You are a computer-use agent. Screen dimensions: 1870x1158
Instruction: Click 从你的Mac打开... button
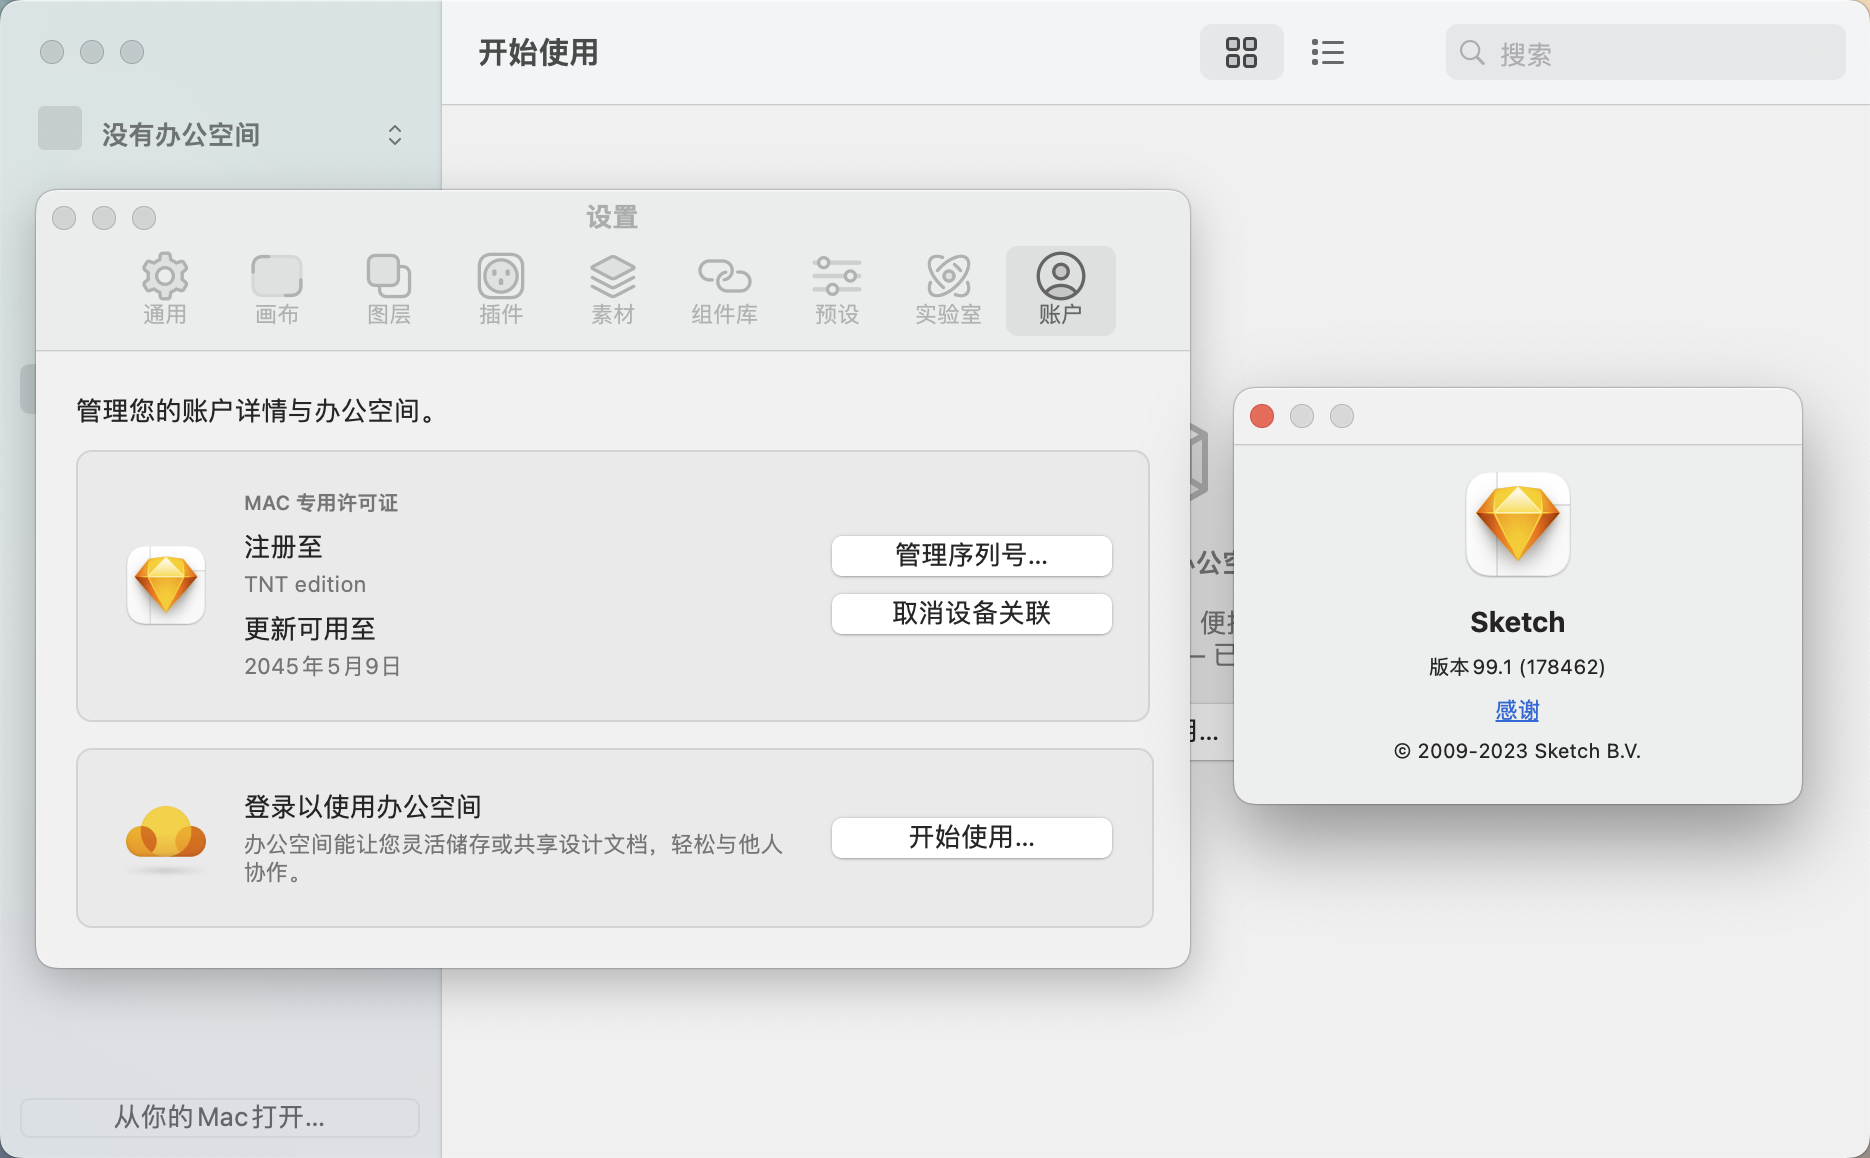pos(219,1117)
